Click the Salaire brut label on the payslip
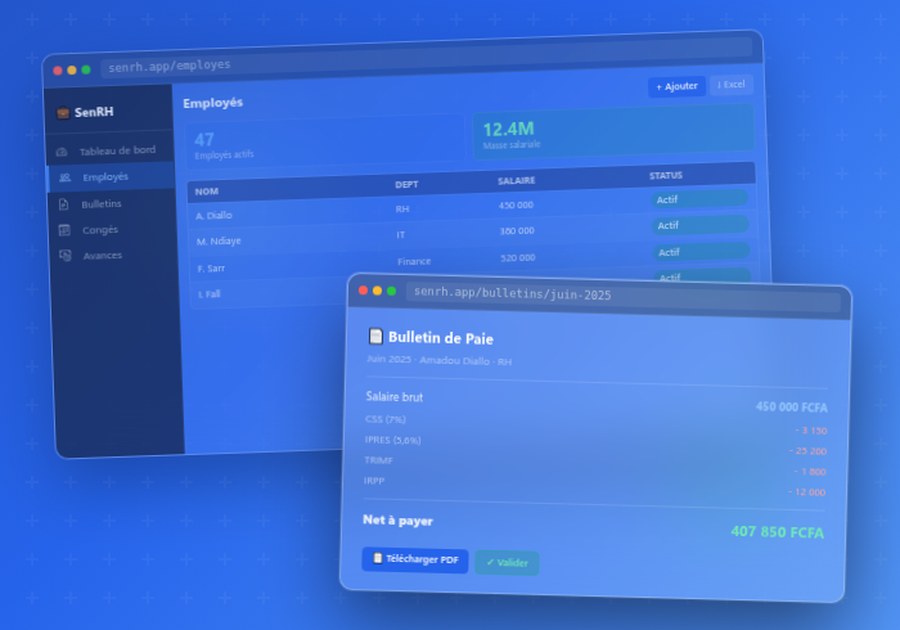The image size is (900, 630). tap(394, 396)
